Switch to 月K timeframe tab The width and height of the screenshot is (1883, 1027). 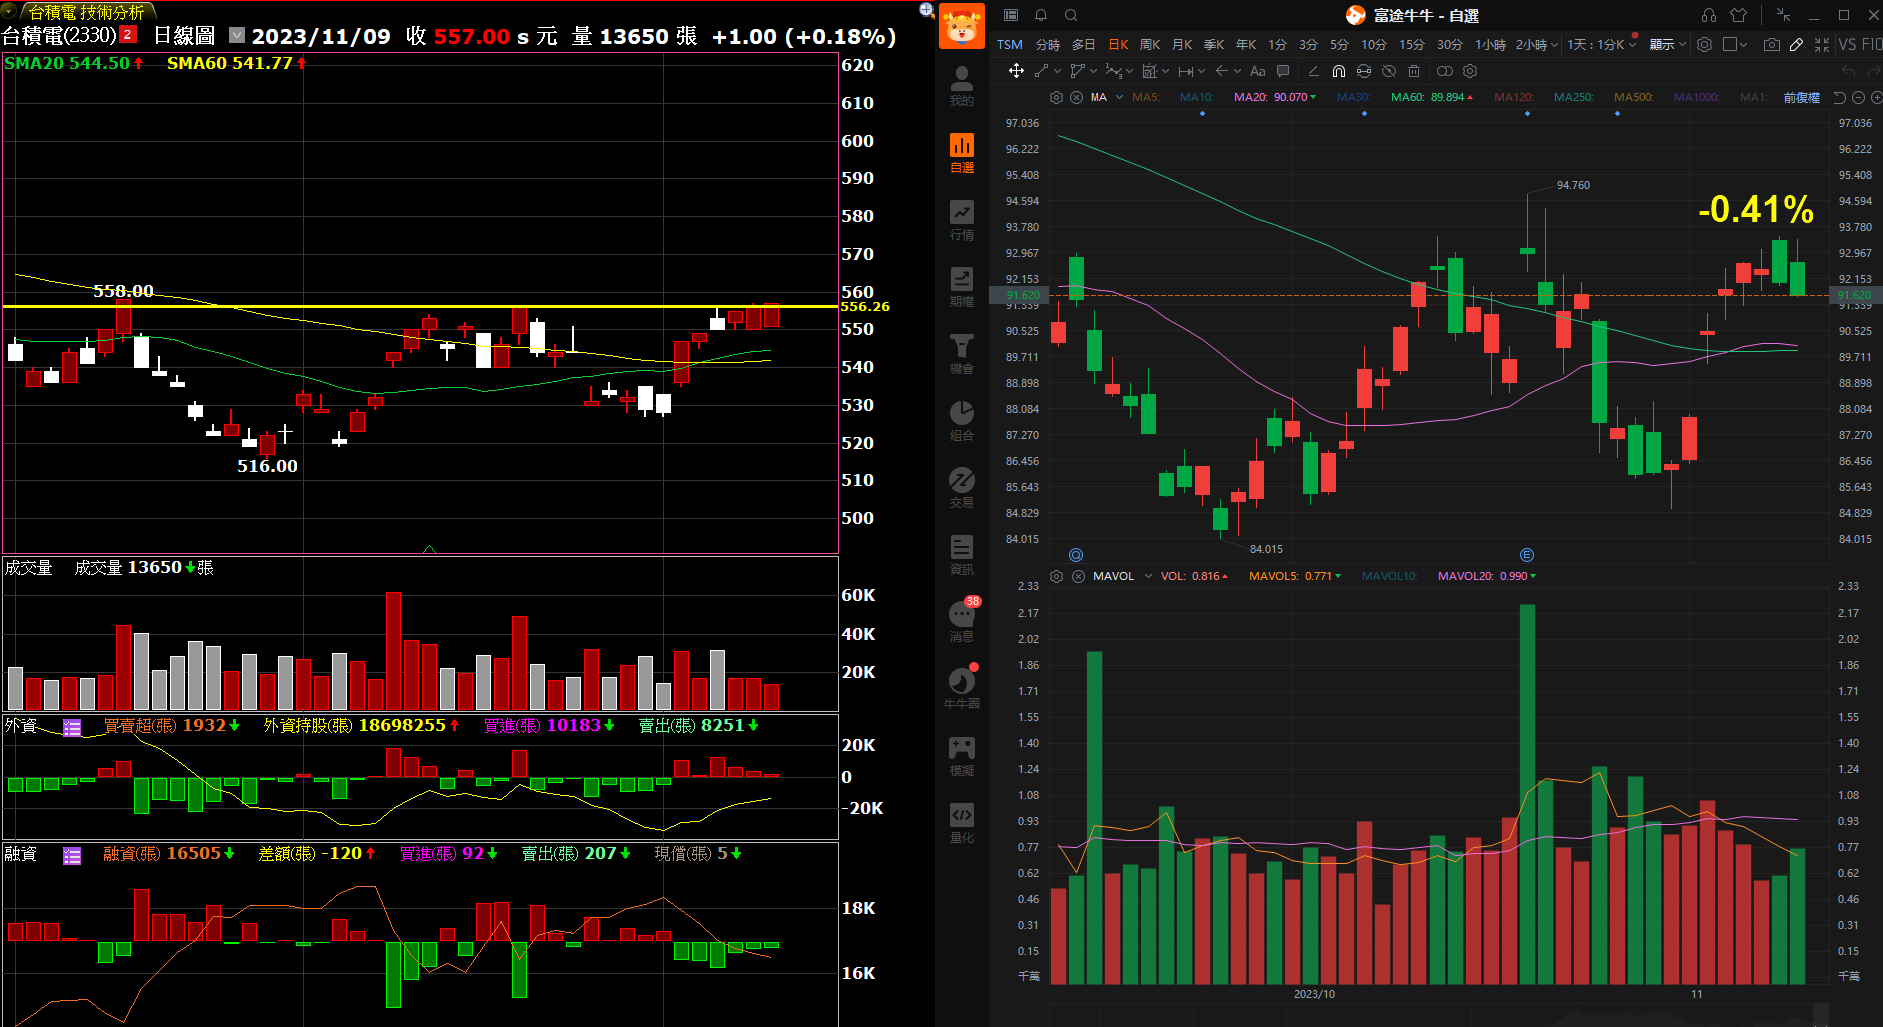click(1182, 44)
